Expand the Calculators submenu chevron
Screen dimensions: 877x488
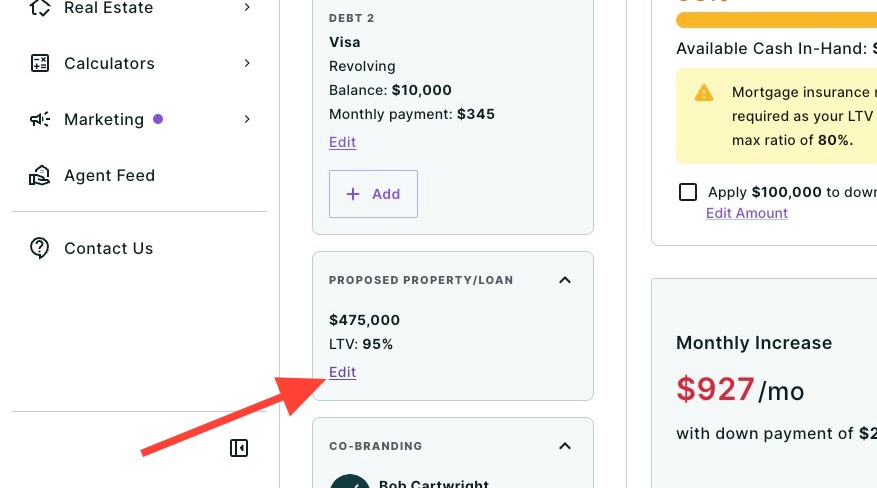click(x=247, y=63)
